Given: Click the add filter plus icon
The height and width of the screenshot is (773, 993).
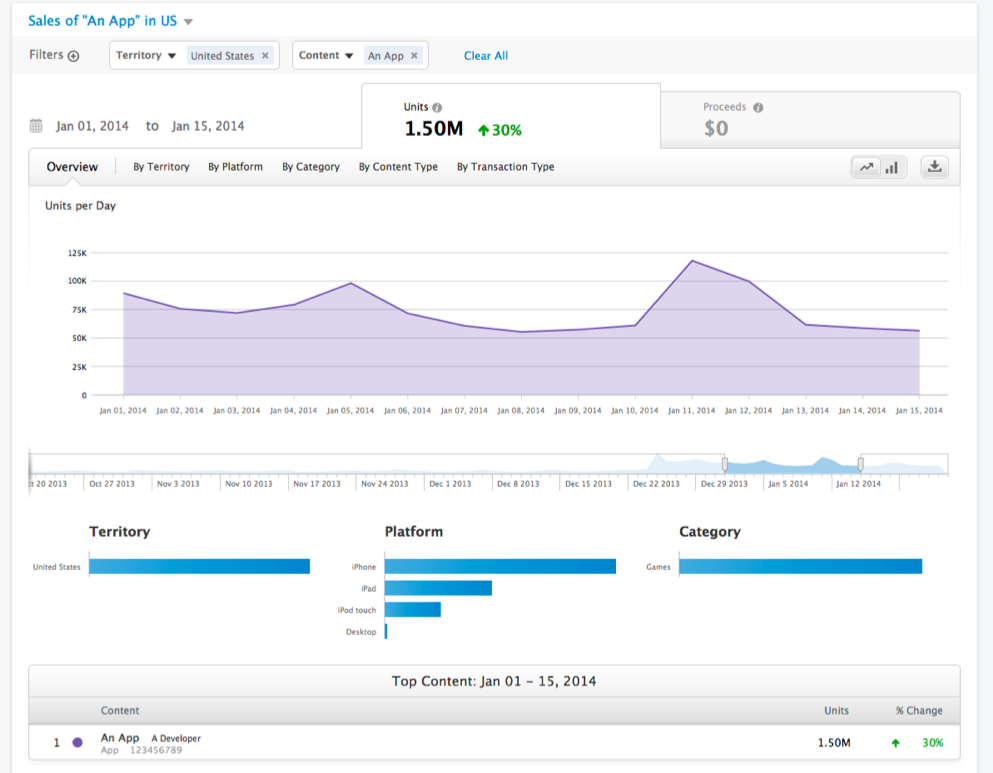Looking at the screenshot, I should pyautogui.click(x=73, y=56).
